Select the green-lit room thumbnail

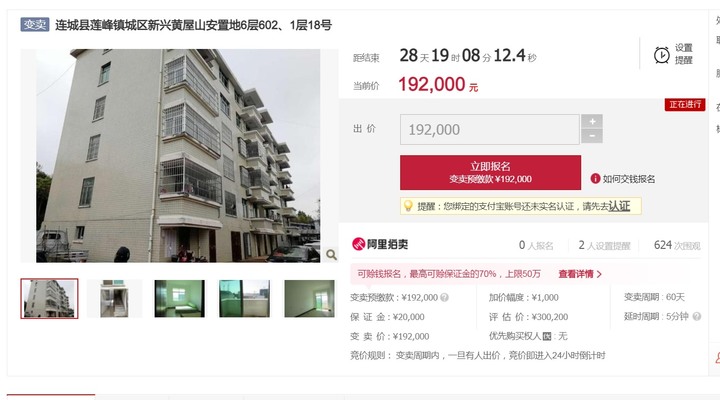tap(180, 299)
